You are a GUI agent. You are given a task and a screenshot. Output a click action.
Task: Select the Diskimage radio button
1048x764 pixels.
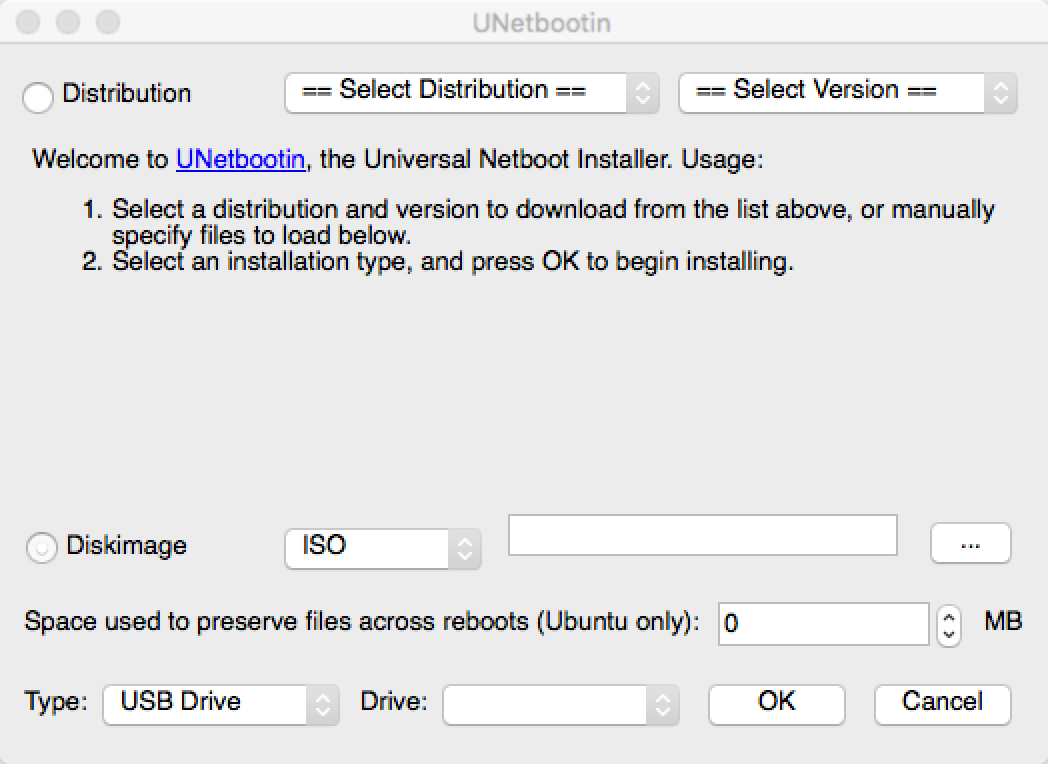(41, 547)
